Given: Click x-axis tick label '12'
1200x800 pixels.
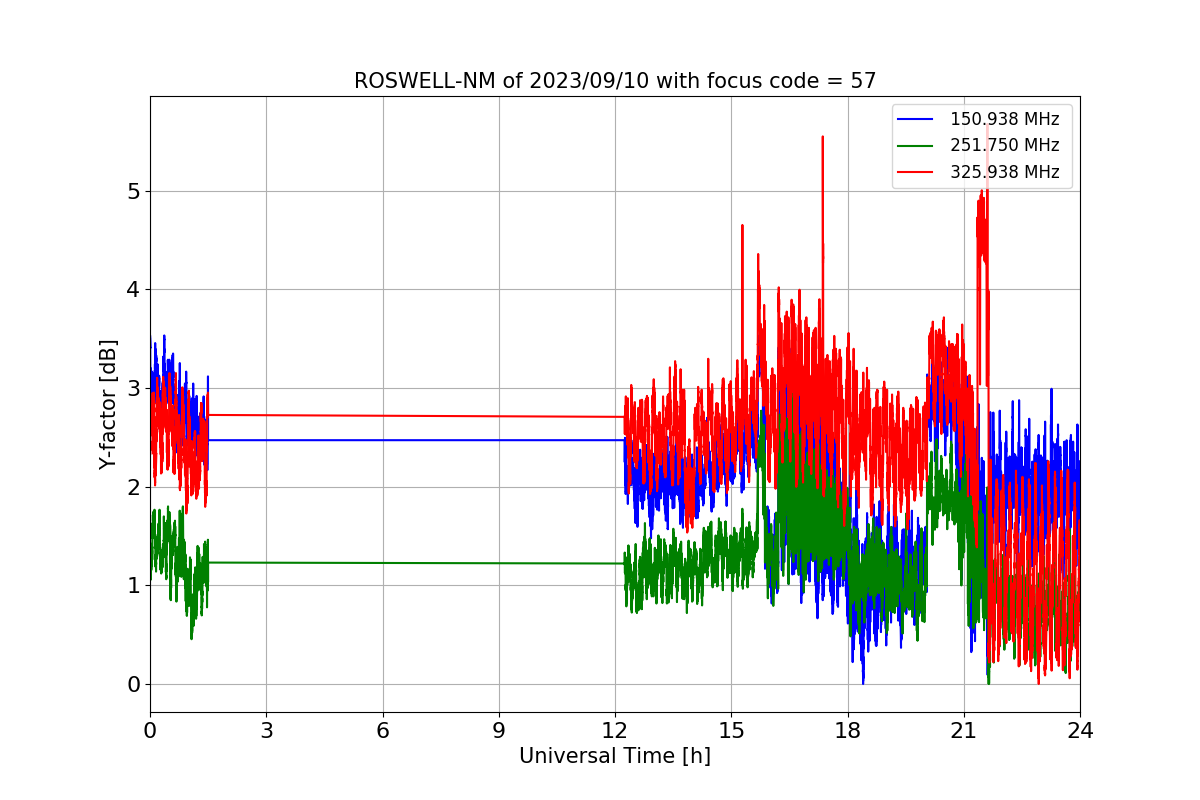Looking at the screenshot, I should click(615, 731).
